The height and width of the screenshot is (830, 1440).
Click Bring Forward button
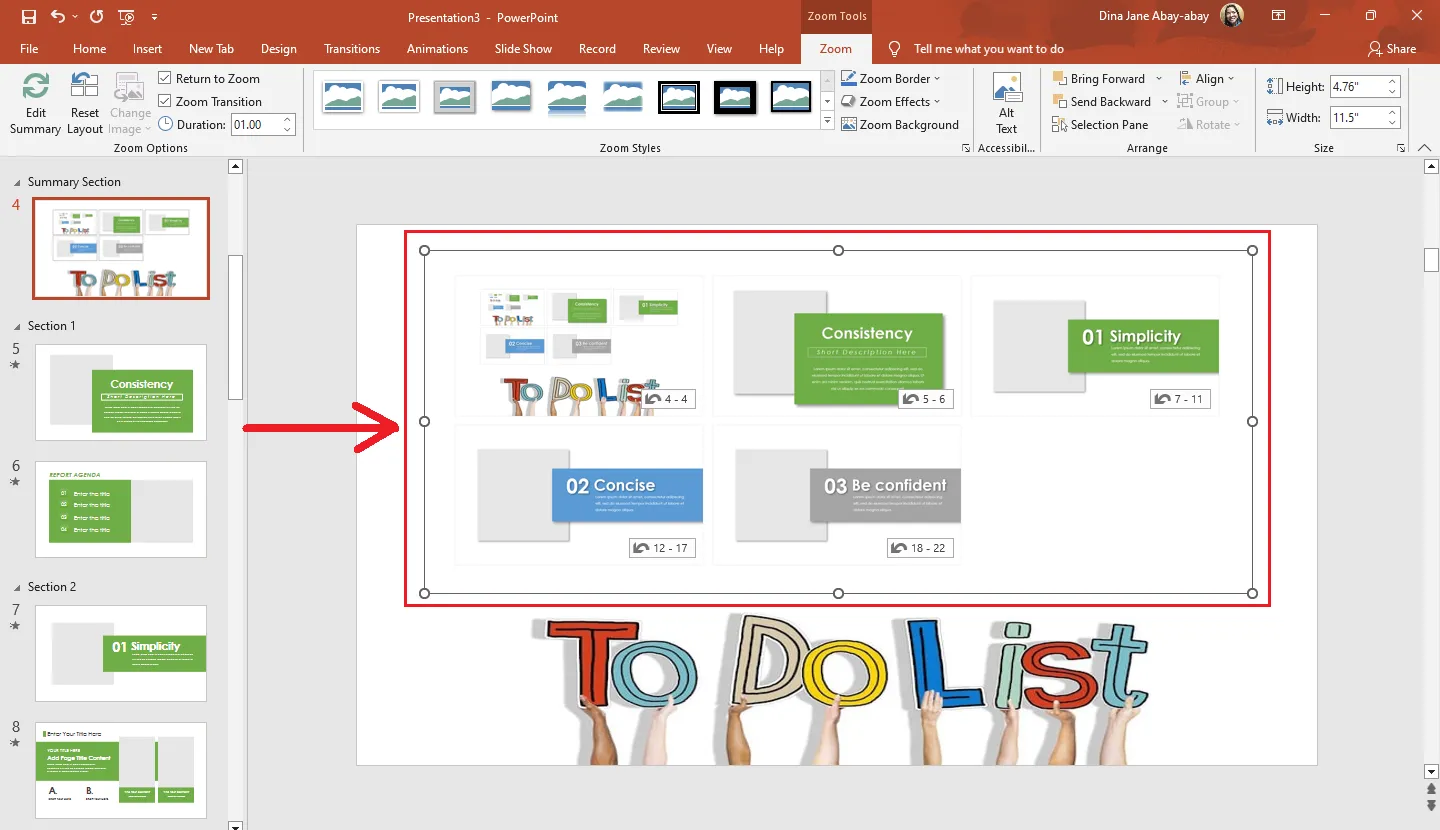pos(1099,79)
